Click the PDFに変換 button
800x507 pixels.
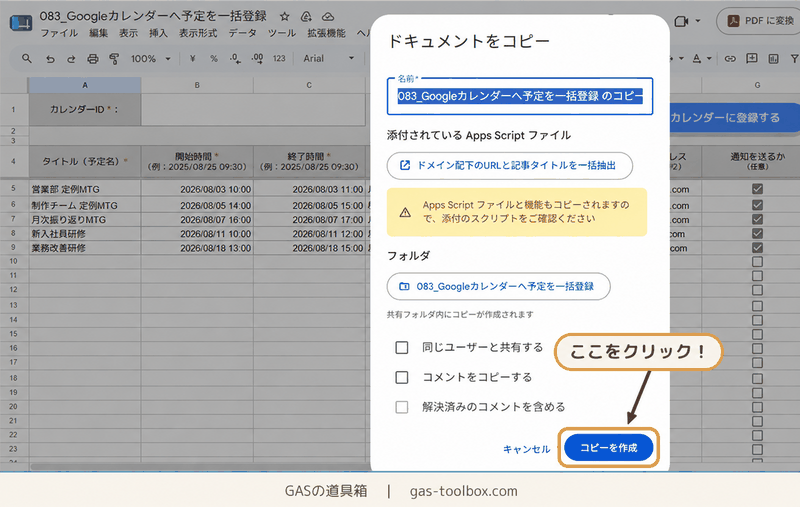[x=760, y=21]
